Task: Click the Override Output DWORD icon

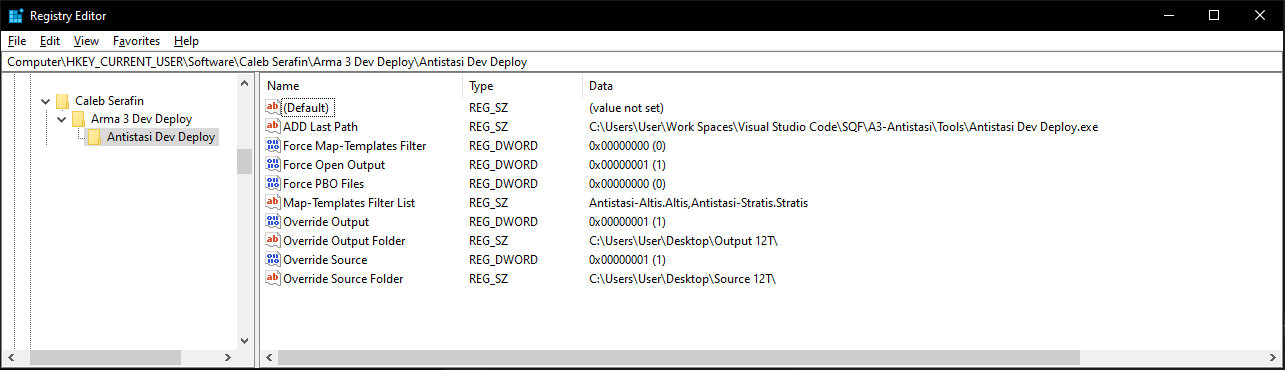Action: click(x=273, y=221)
